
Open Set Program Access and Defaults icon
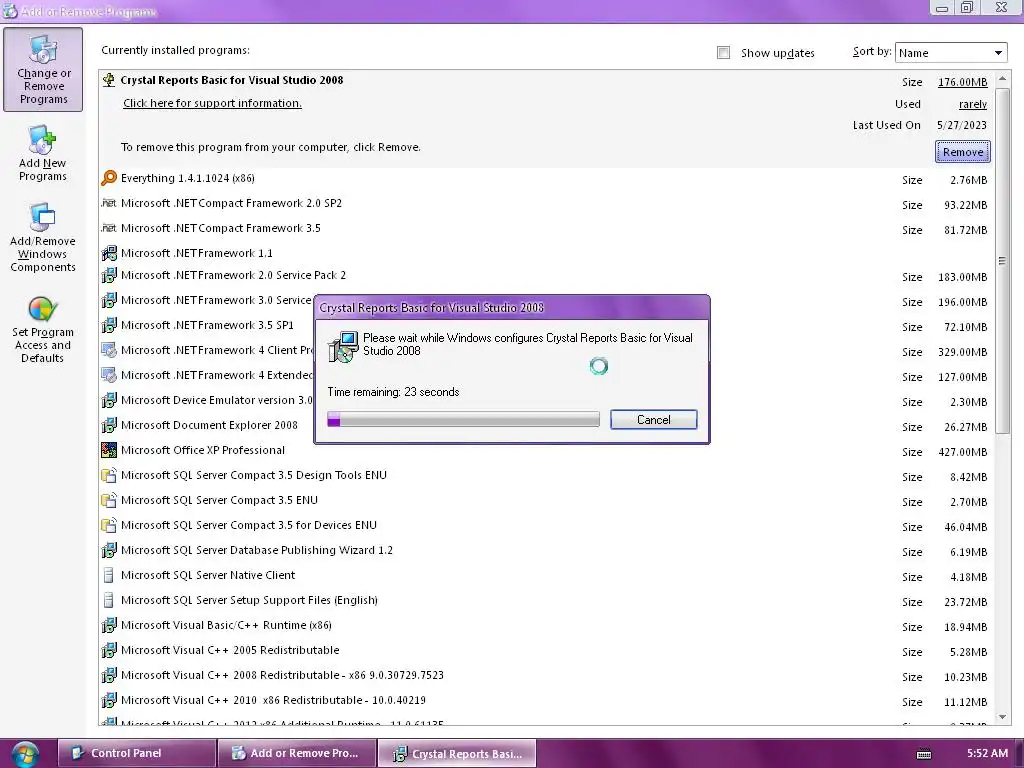click(42, 328)
